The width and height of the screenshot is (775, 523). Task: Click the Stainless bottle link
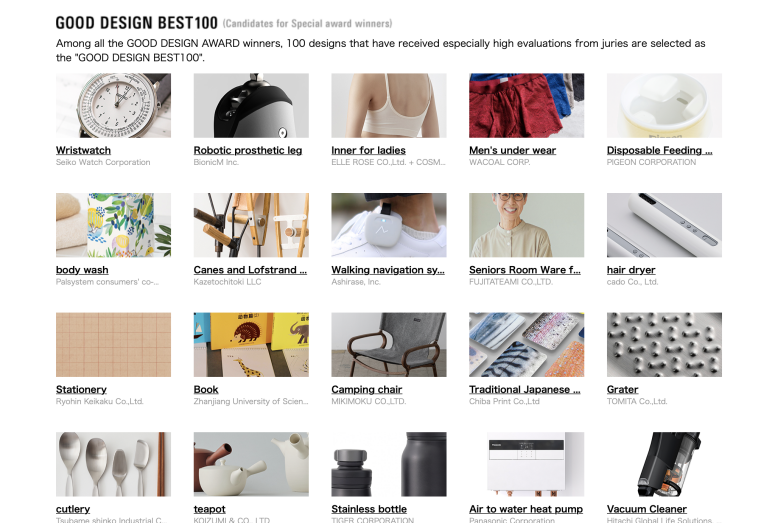point(369,509)
